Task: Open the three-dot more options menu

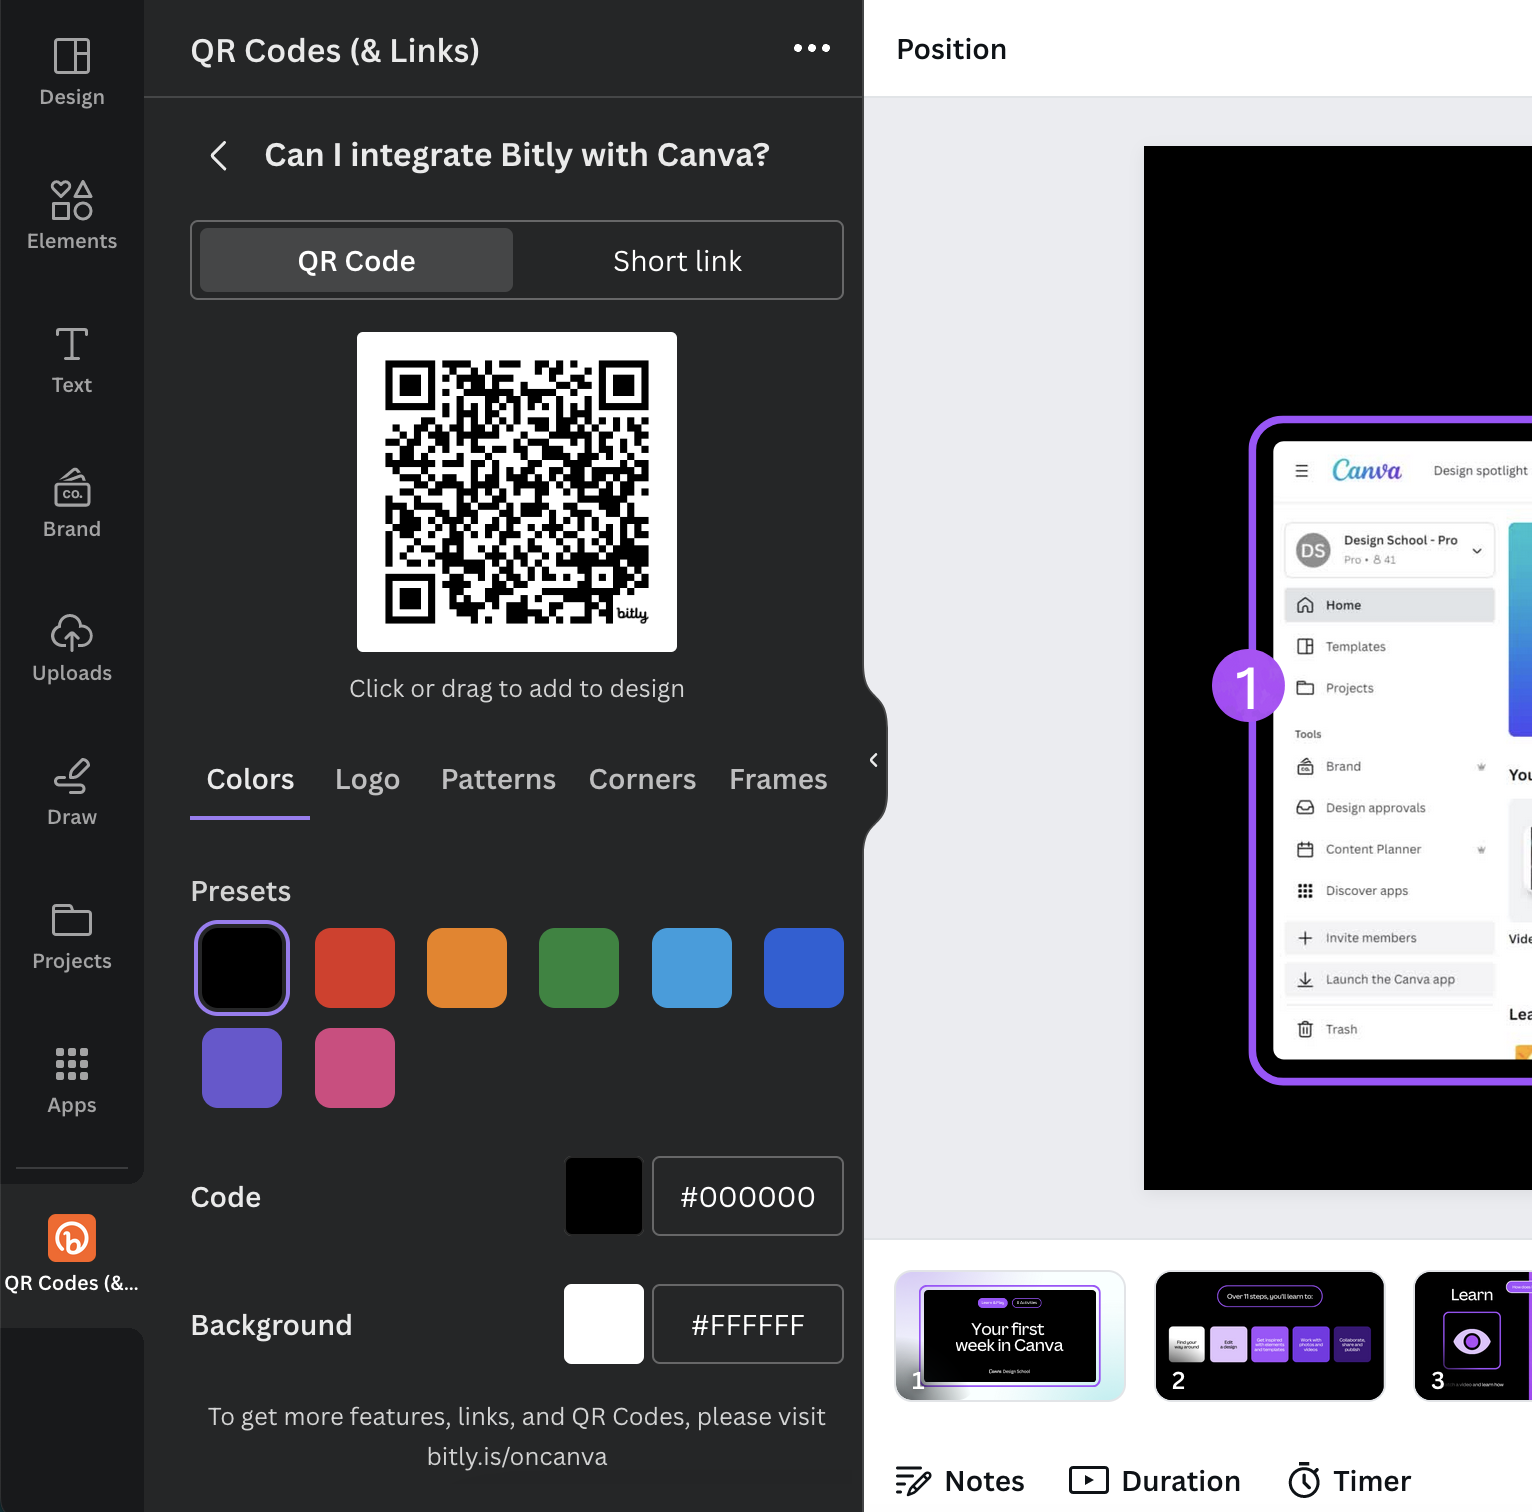Action: click(812, 48)
